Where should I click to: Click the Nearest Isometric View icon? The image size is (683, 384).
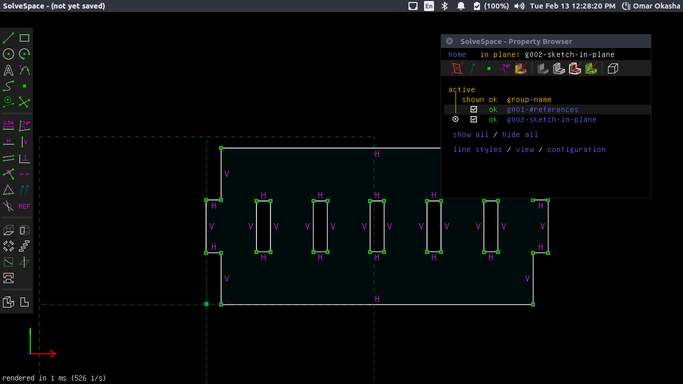(8, 302)
